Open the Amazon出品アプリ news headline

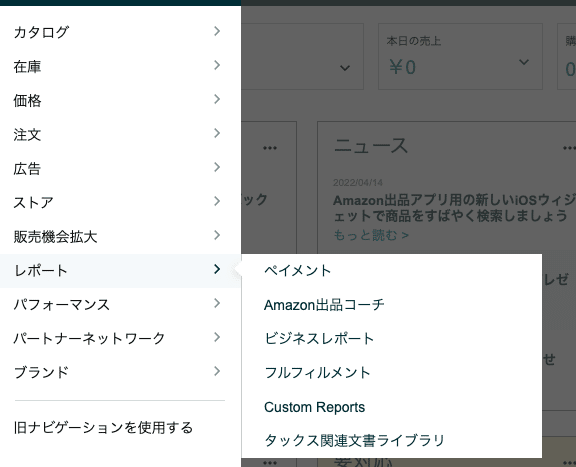tap(454, 208)
